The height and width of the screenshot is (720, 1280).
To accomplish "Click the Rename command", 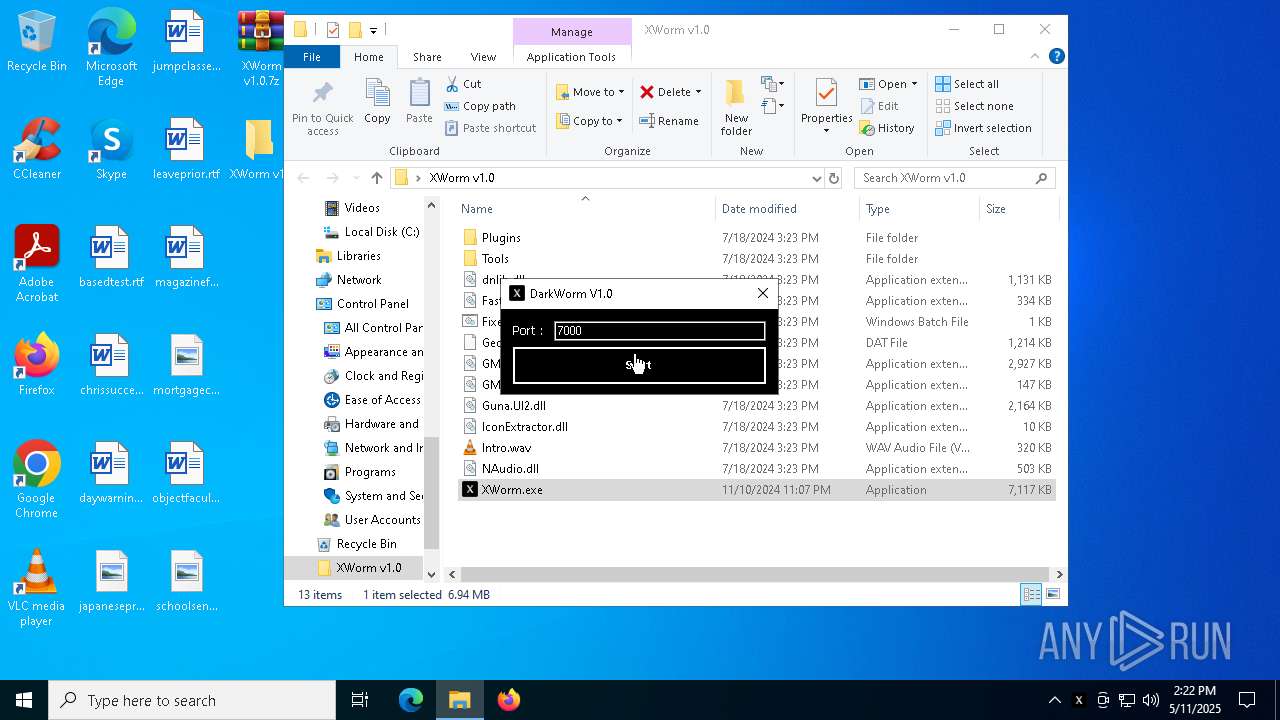I will [669, 121].
